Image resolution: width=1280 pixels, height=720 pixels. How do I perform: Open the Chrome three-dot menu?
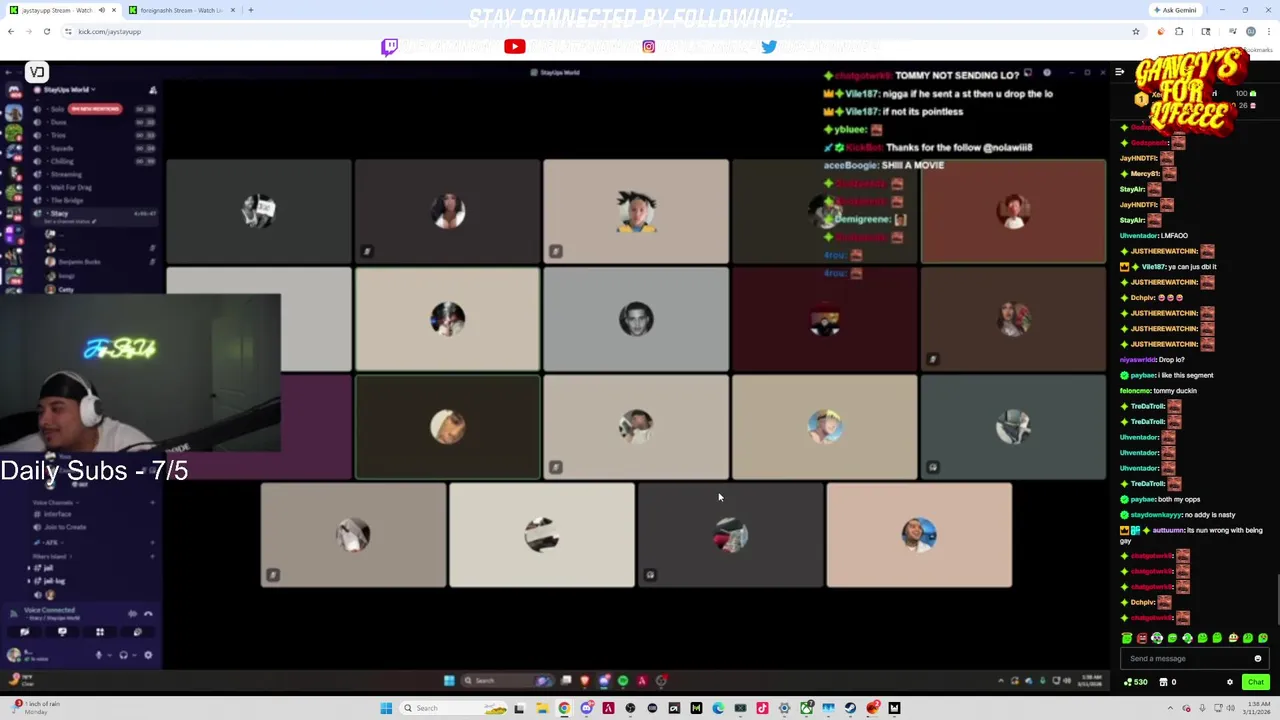click(1268, 31)
